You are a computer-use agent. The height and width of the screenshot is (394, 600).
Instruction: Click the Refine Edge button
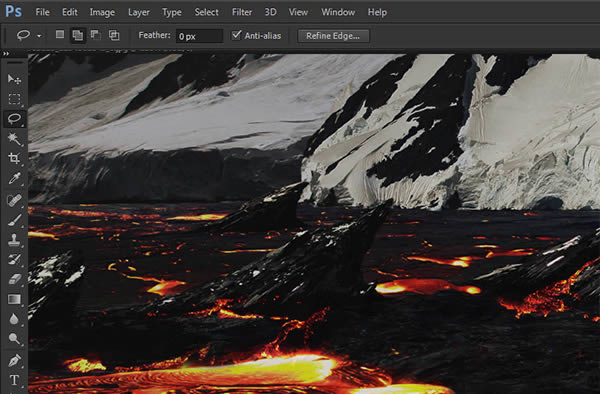click(x=333, y=36)
